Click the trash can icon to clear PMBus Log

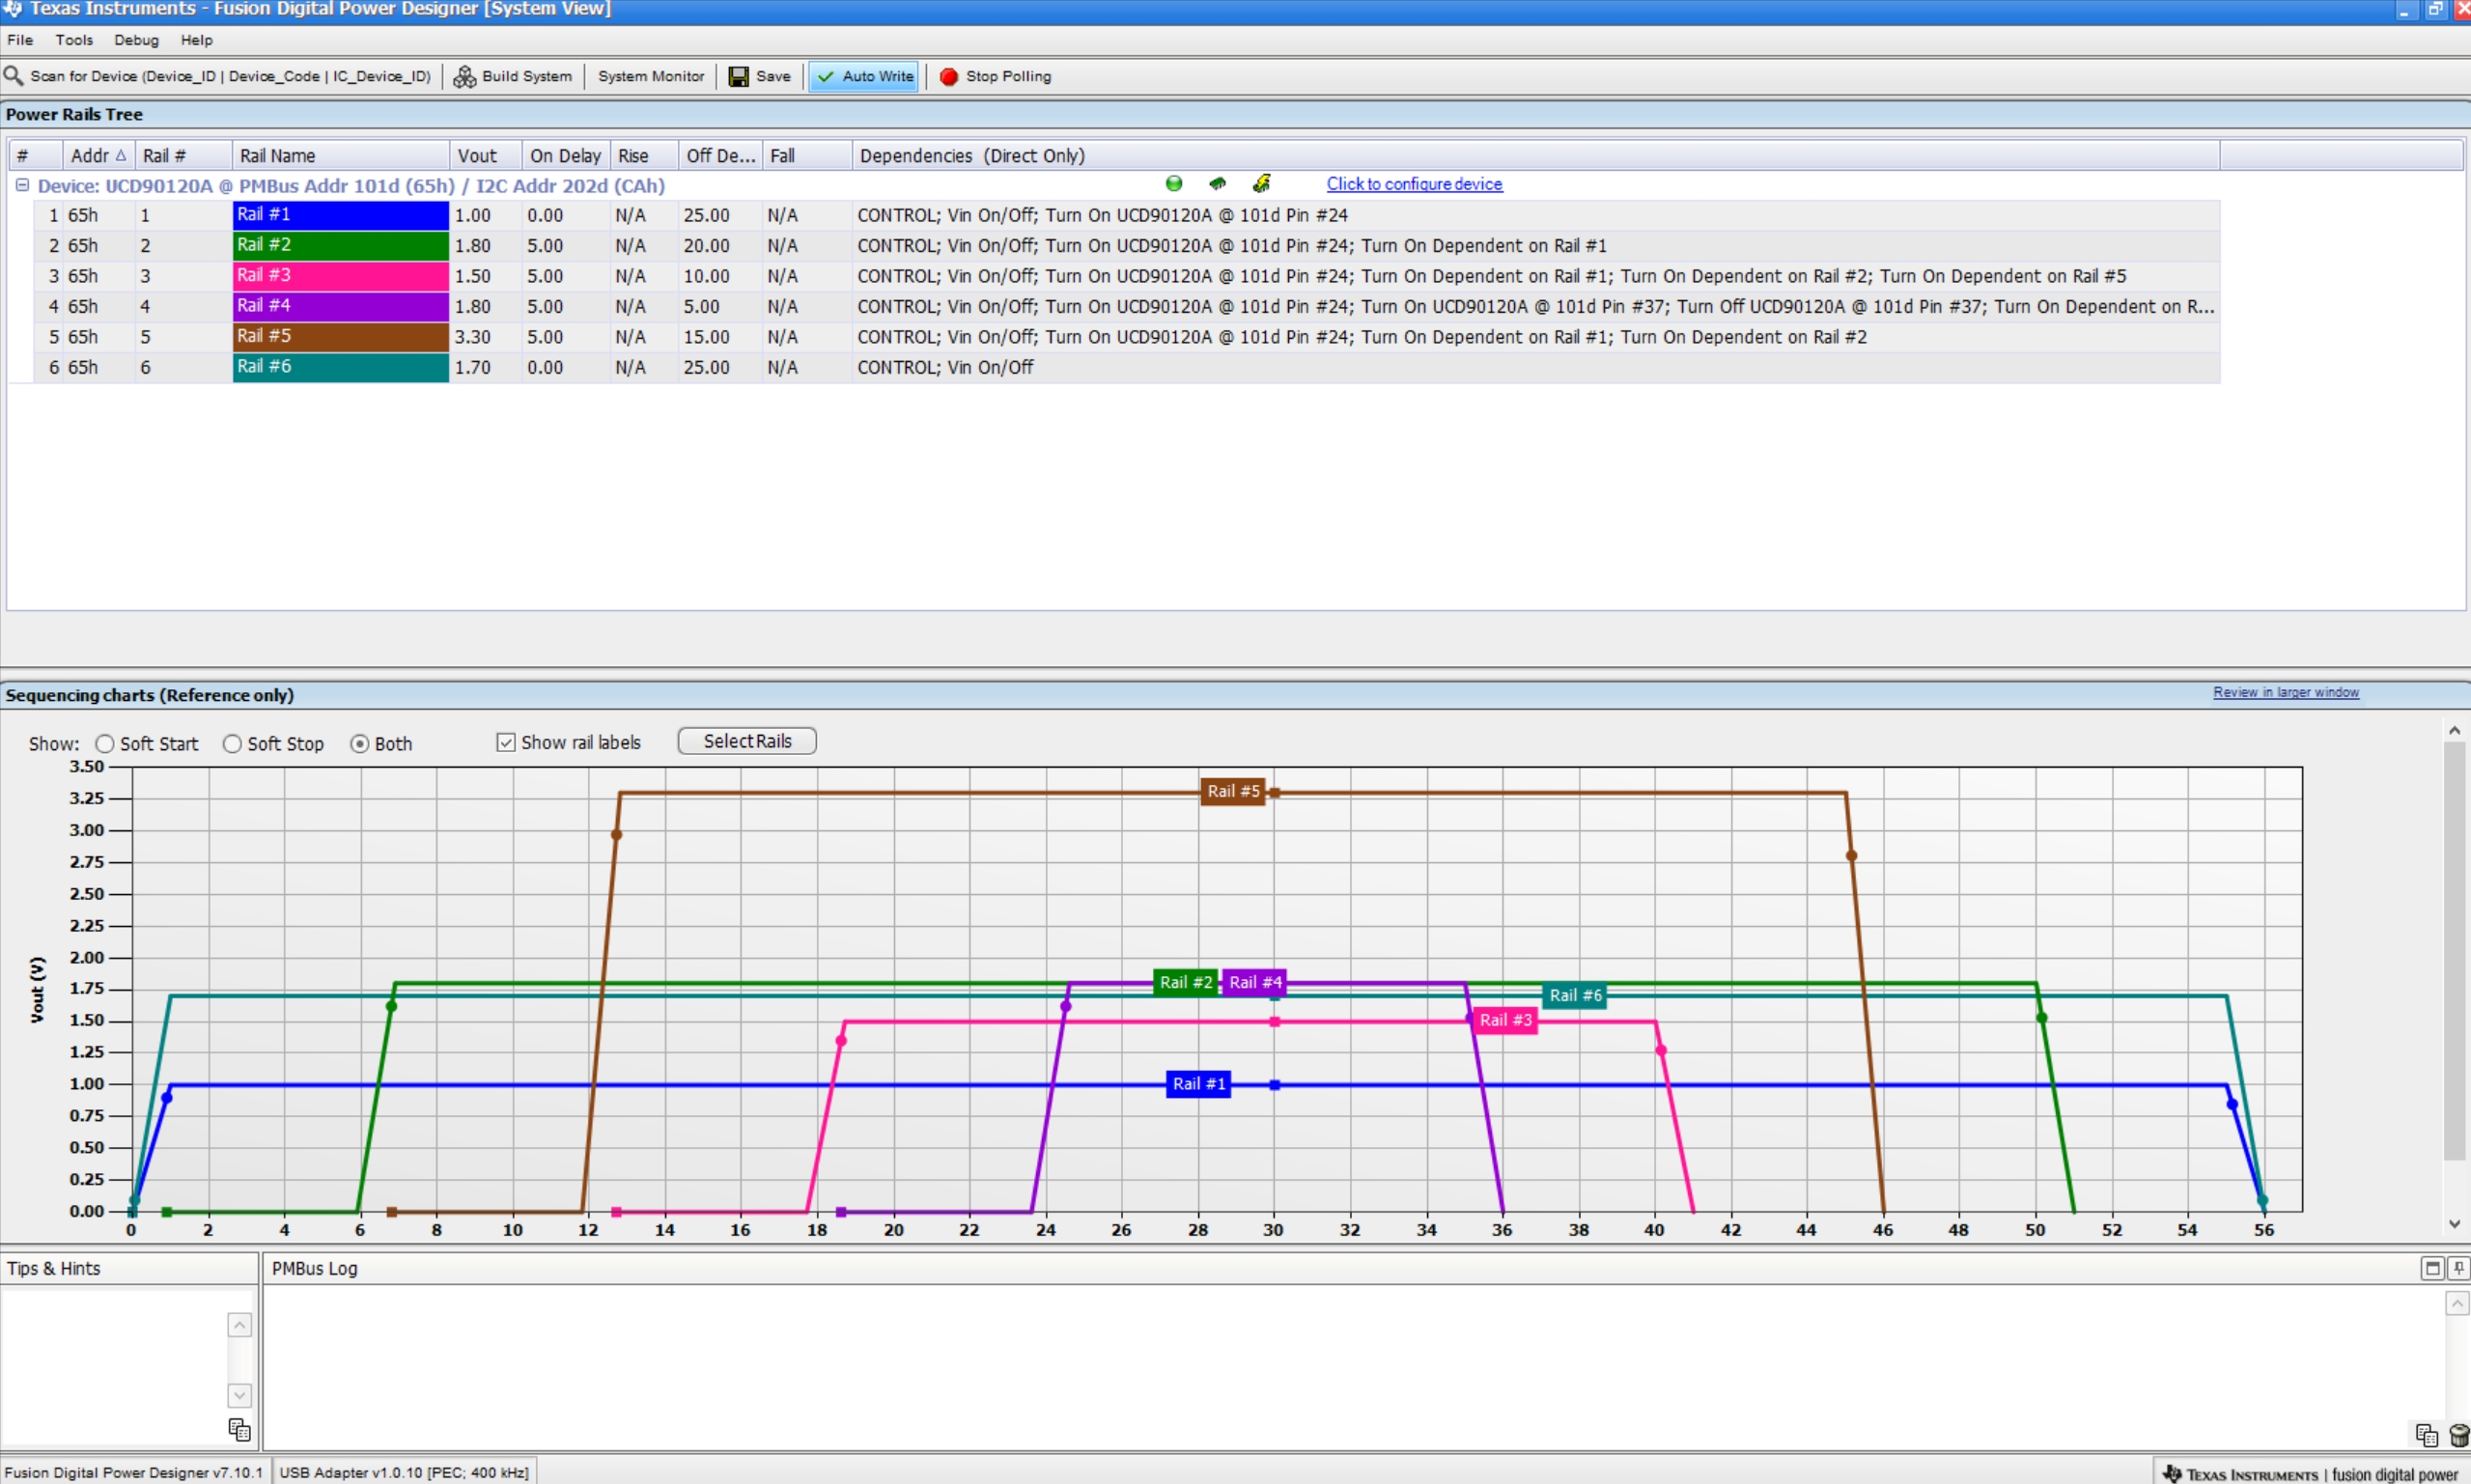(x=2459, y=1435)
